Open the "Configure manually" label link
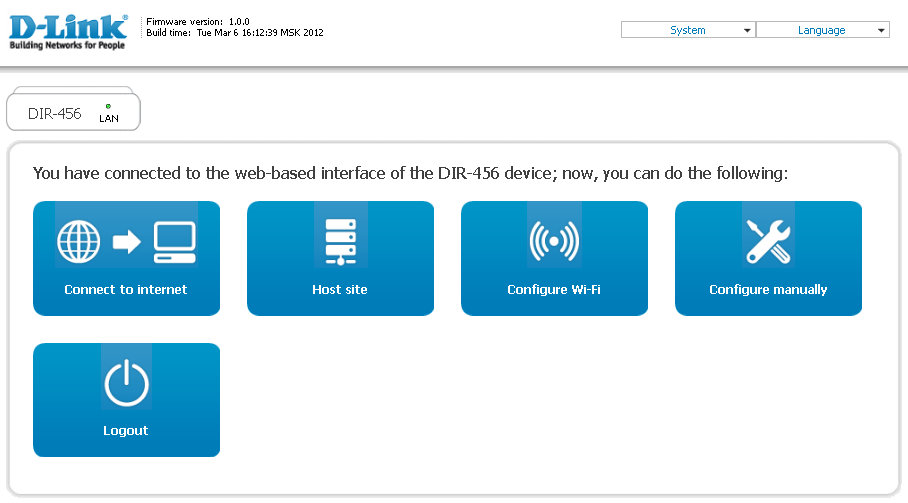This screenshot has width=908, height=503. click(768, 290)
